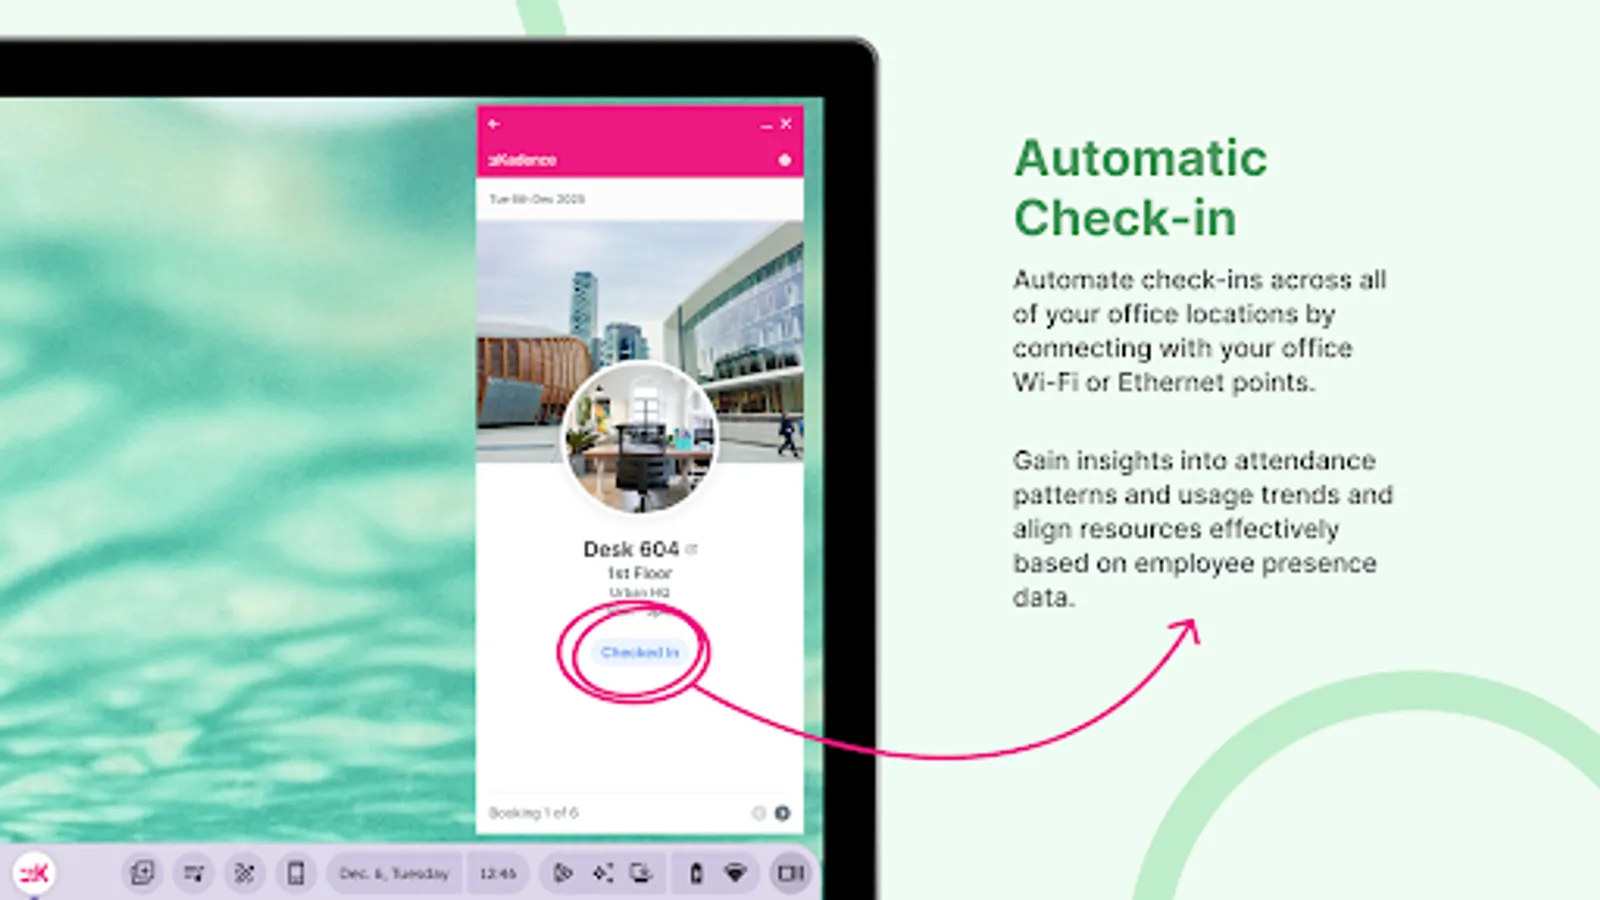Image resolution: width=1600 pixels, height=900 pixels.
Task: Click the screen download icon in taskbar tray
Action: pos(641,873)
